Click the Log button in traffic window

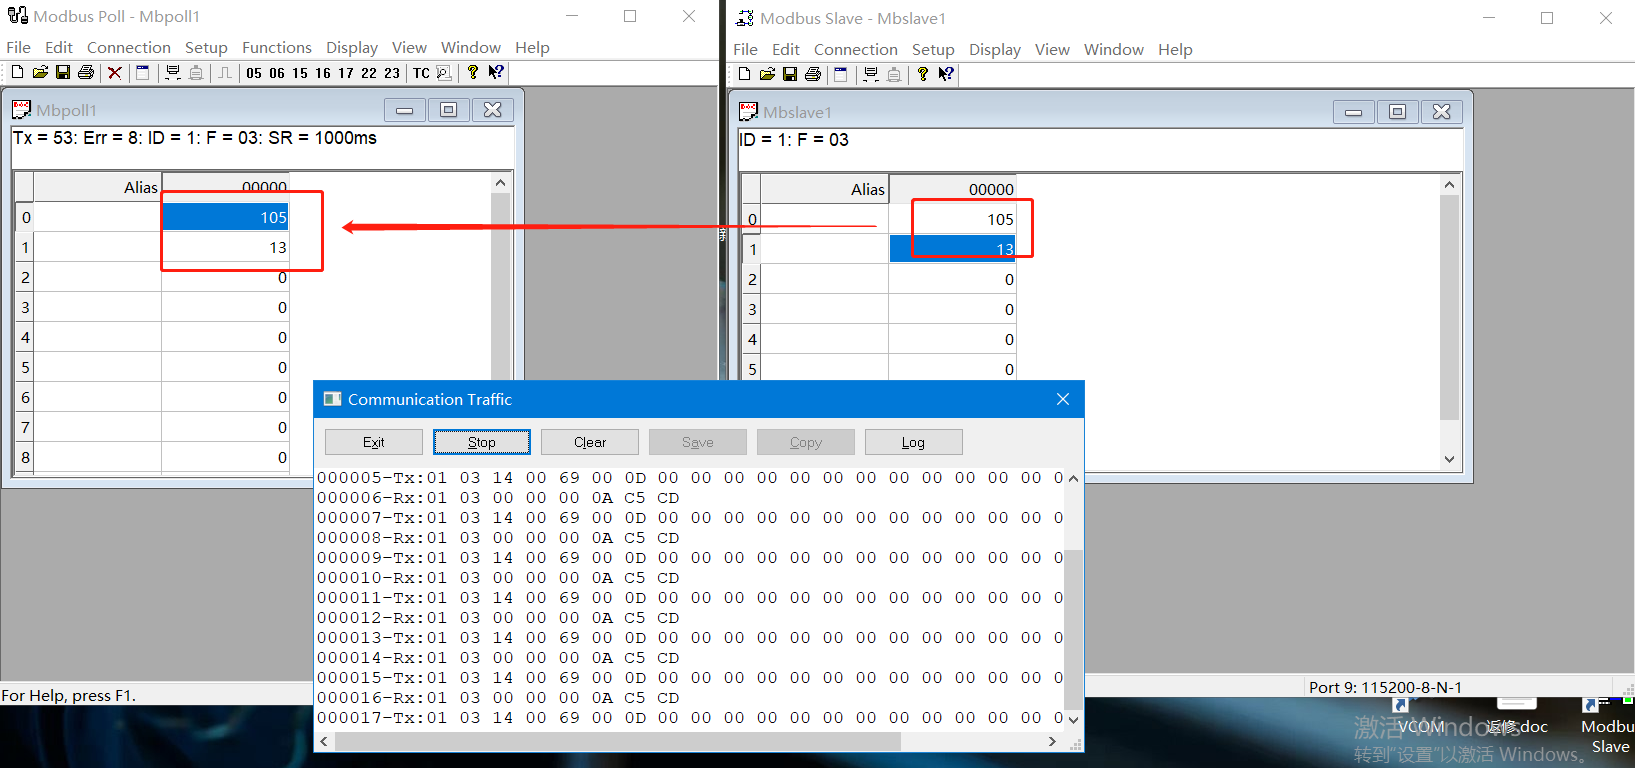[913, 442]
